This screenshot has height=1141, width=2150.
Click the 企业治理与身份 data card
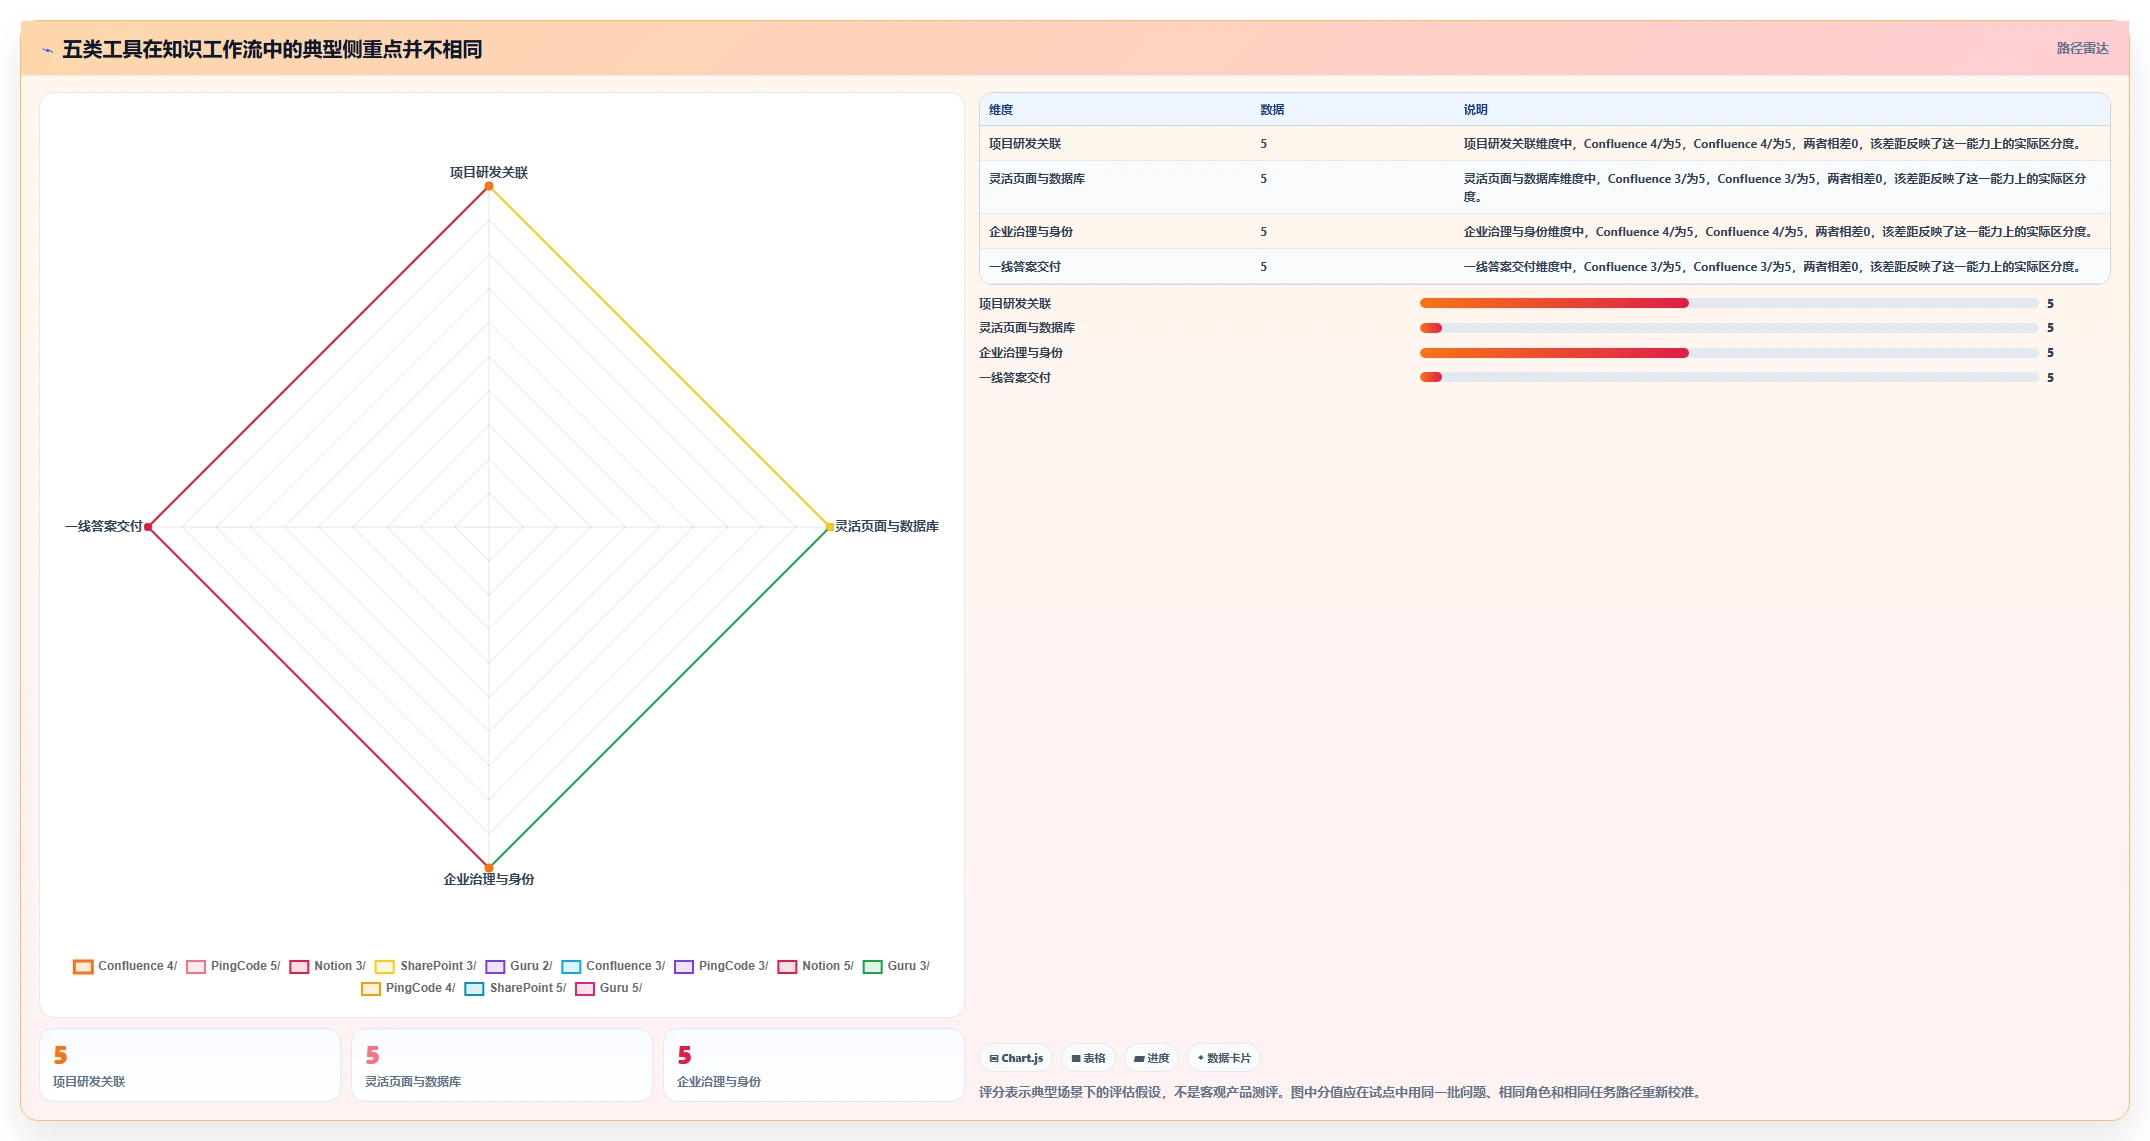point(814,1065)
